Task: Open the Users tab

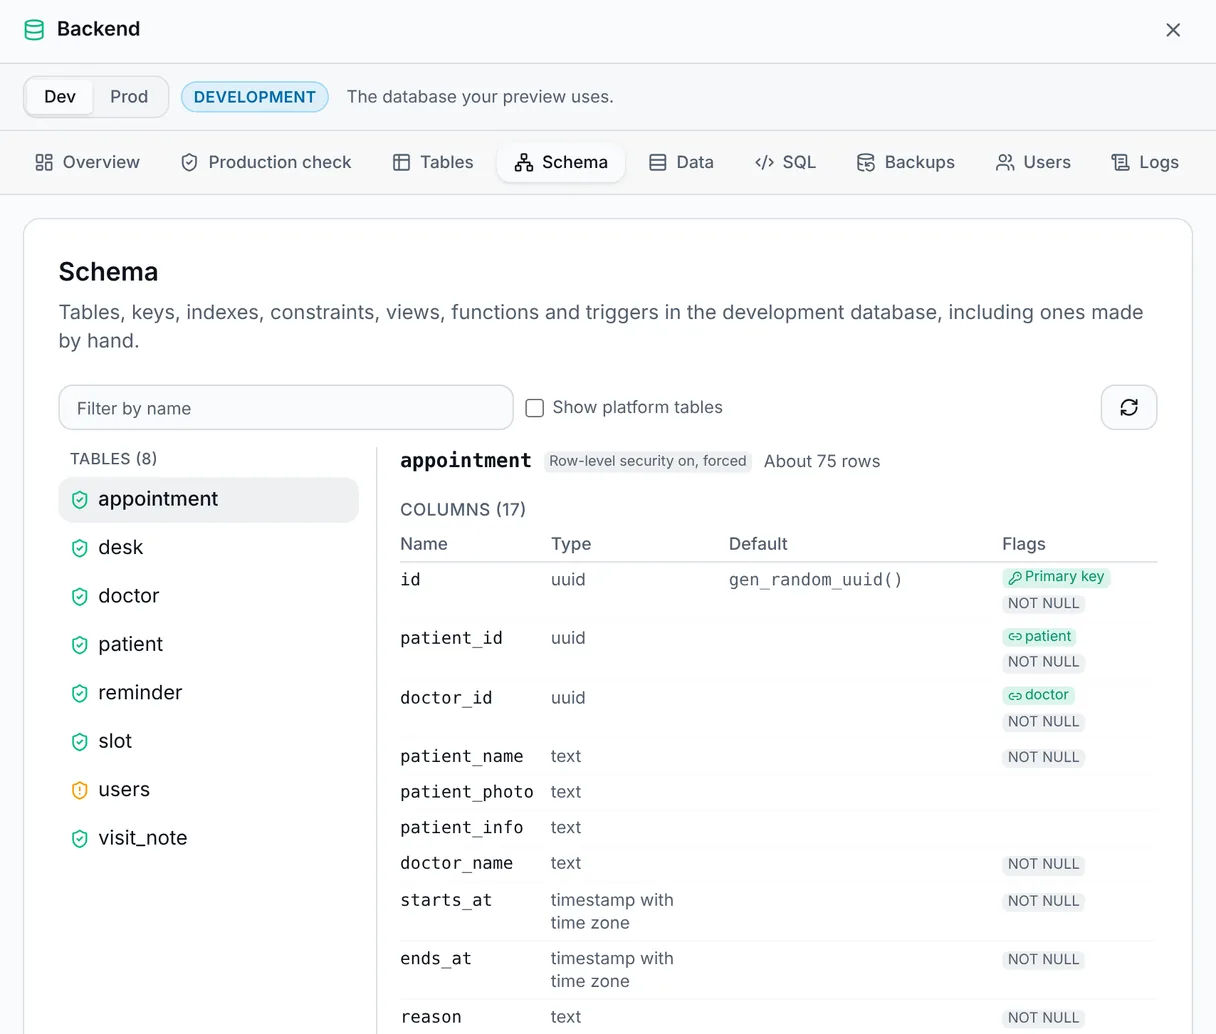Action: point(1033,162)
